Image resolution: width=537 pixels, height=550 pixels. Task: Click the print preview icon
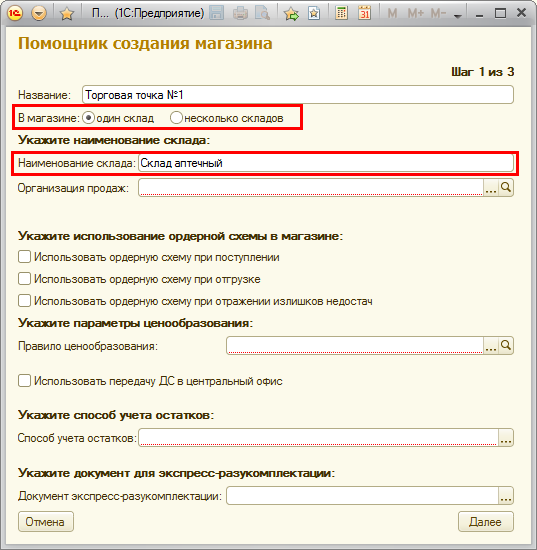[x=262, y=13]
